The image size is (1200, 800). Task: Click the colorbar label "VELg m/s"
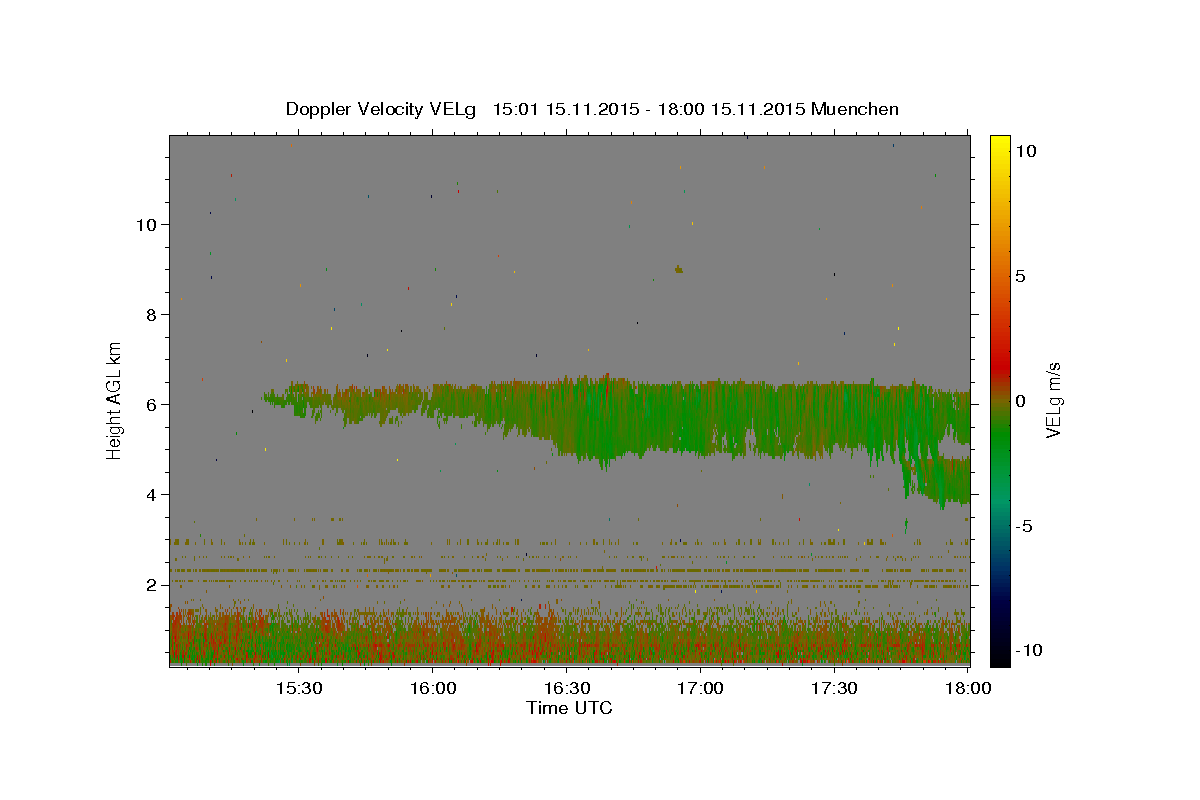(1054, 400)
